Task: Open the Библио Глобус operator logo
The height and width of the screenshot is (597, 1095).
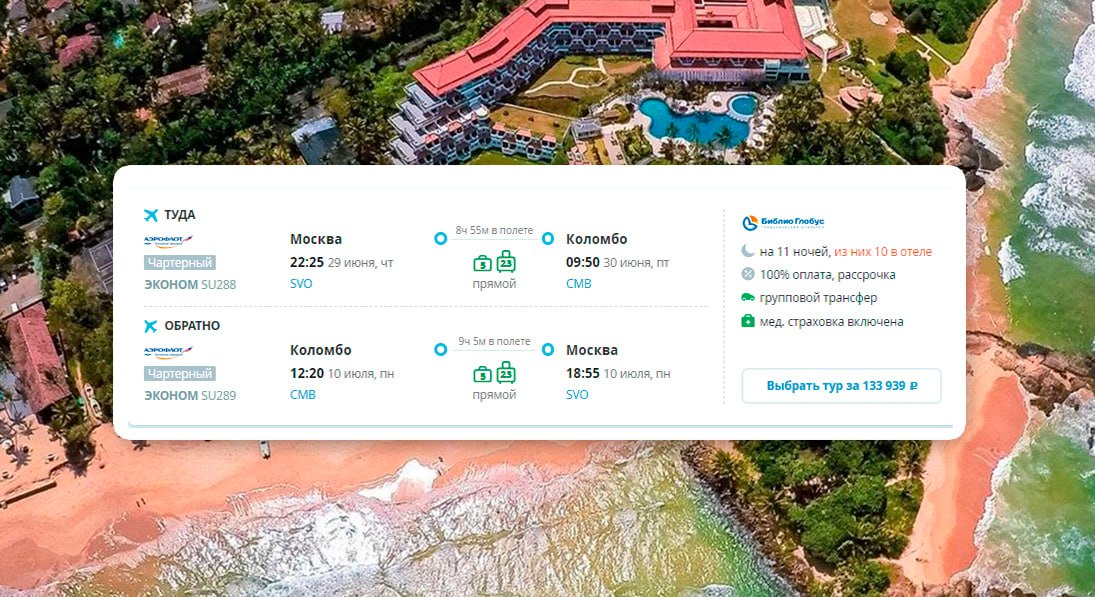Action: pyautogui.click(x=783, y=223)
